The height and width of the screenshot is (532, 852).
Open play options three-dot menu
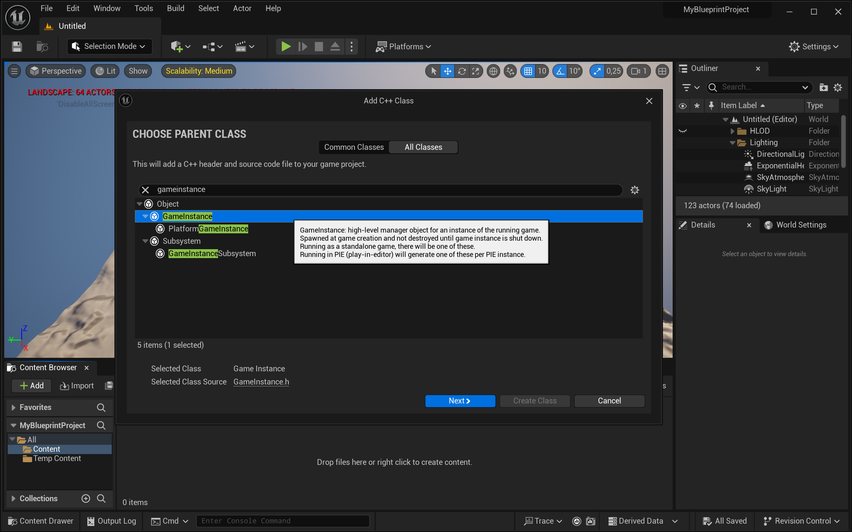352,47
